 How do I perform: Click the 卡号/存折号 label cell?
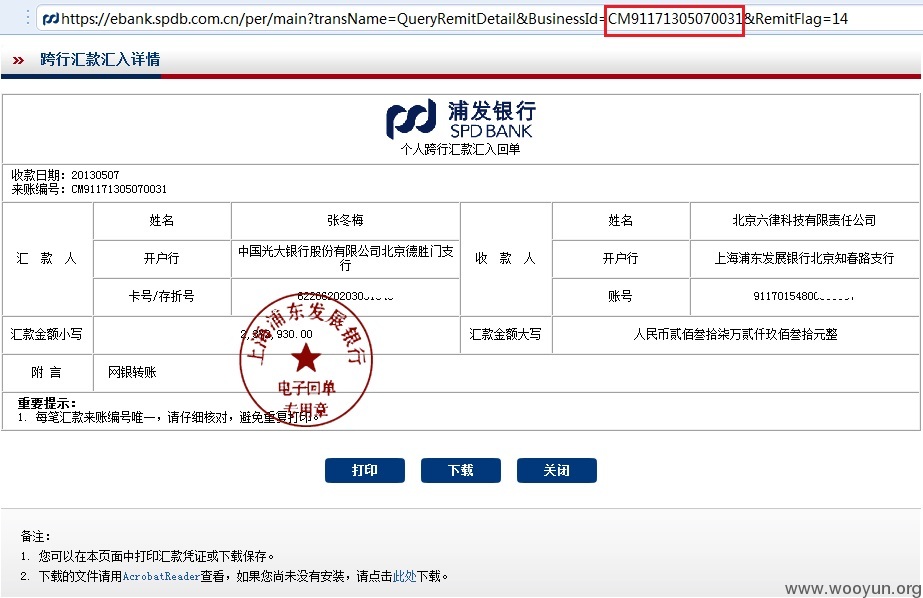click(x=161, y=296)
